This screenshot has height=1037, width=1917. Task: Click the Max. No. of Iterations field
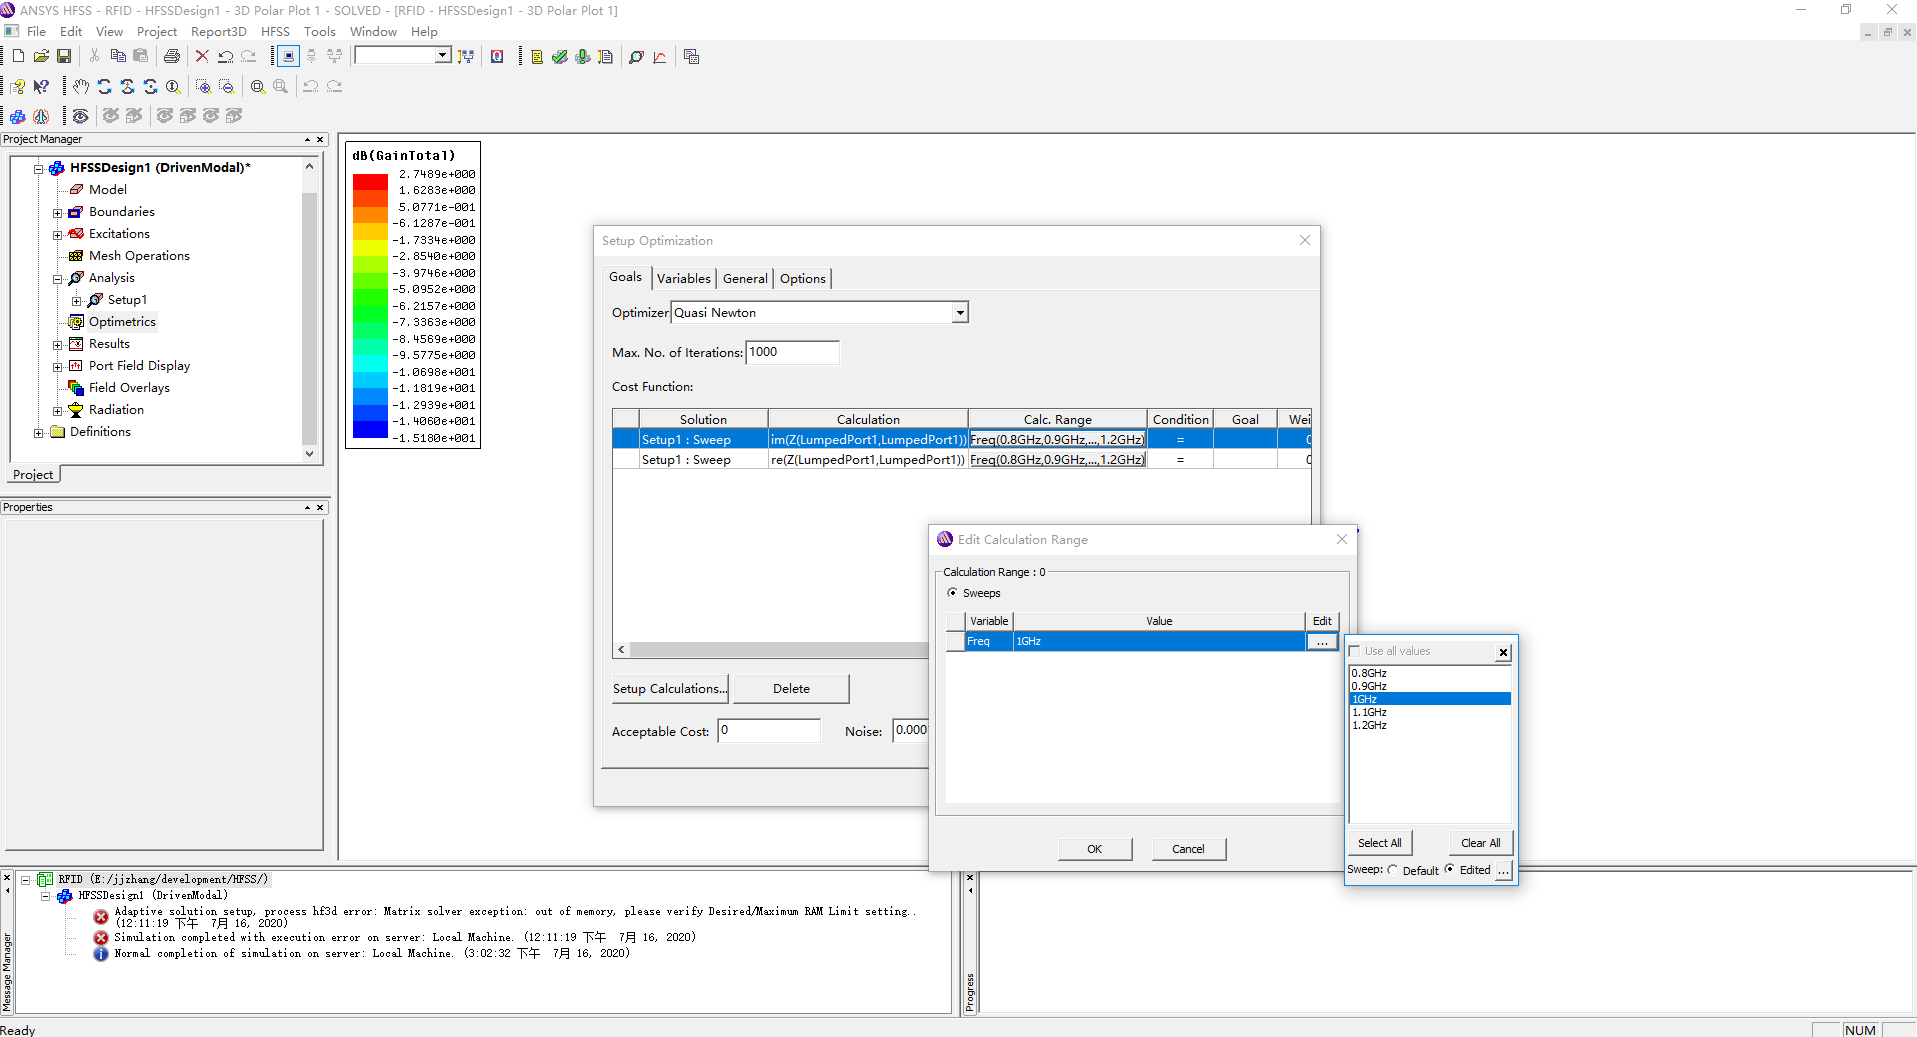792,352
